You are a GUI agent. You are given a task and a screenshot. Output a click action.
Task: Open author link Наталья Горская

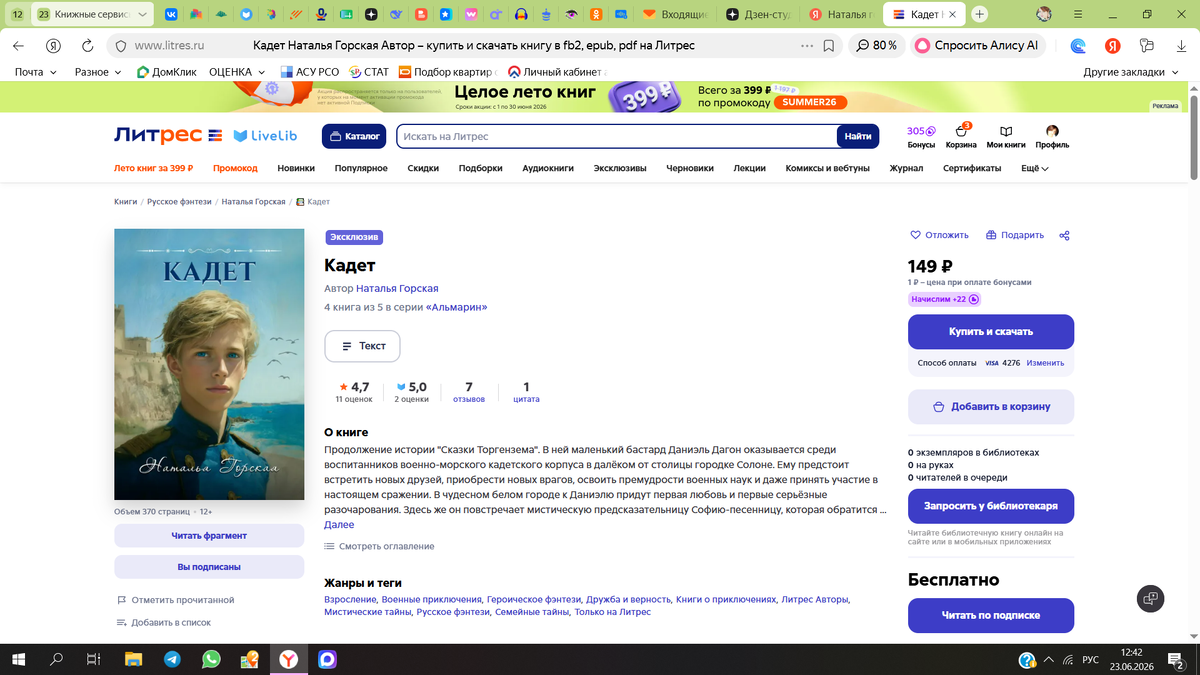click(397, 288)
